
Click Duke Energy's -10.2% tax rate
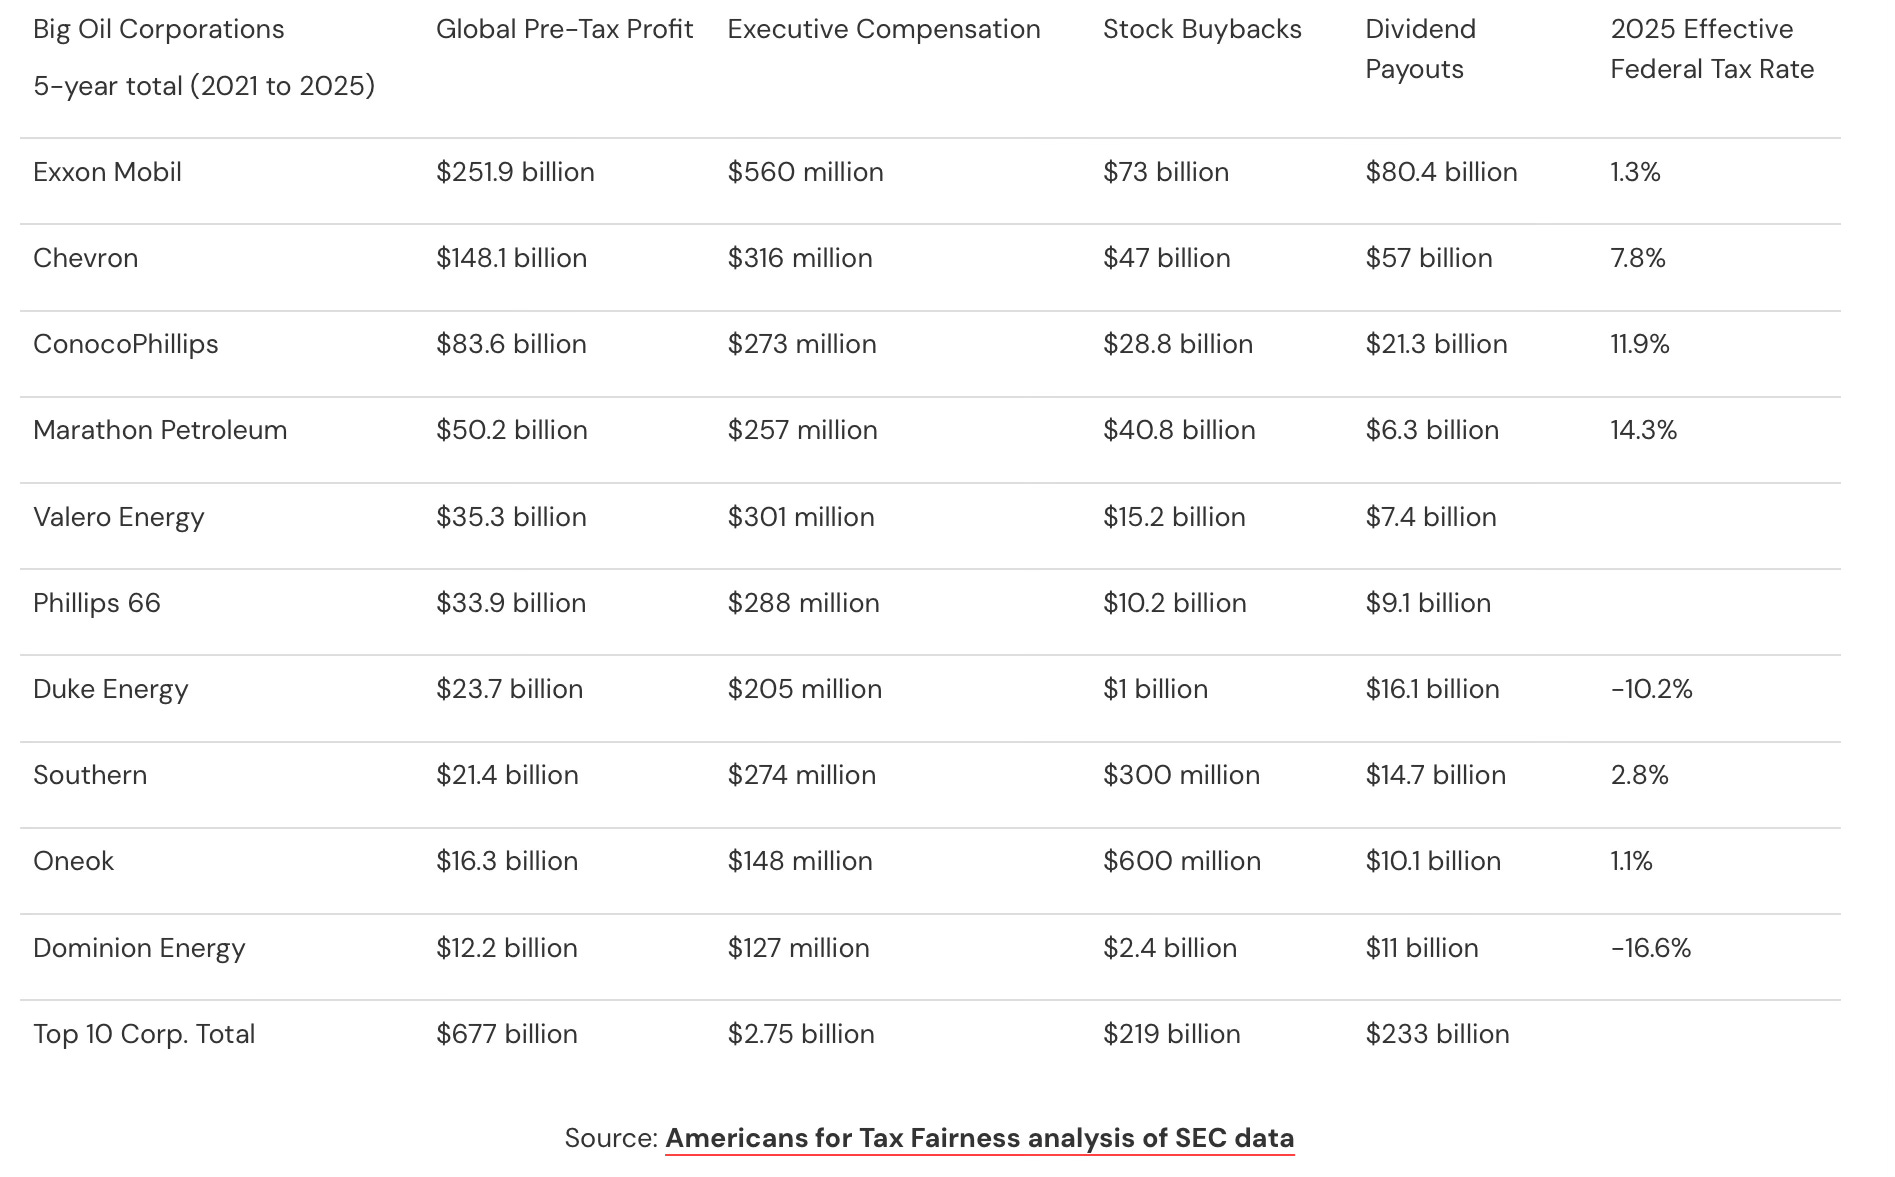point(1651,689)
